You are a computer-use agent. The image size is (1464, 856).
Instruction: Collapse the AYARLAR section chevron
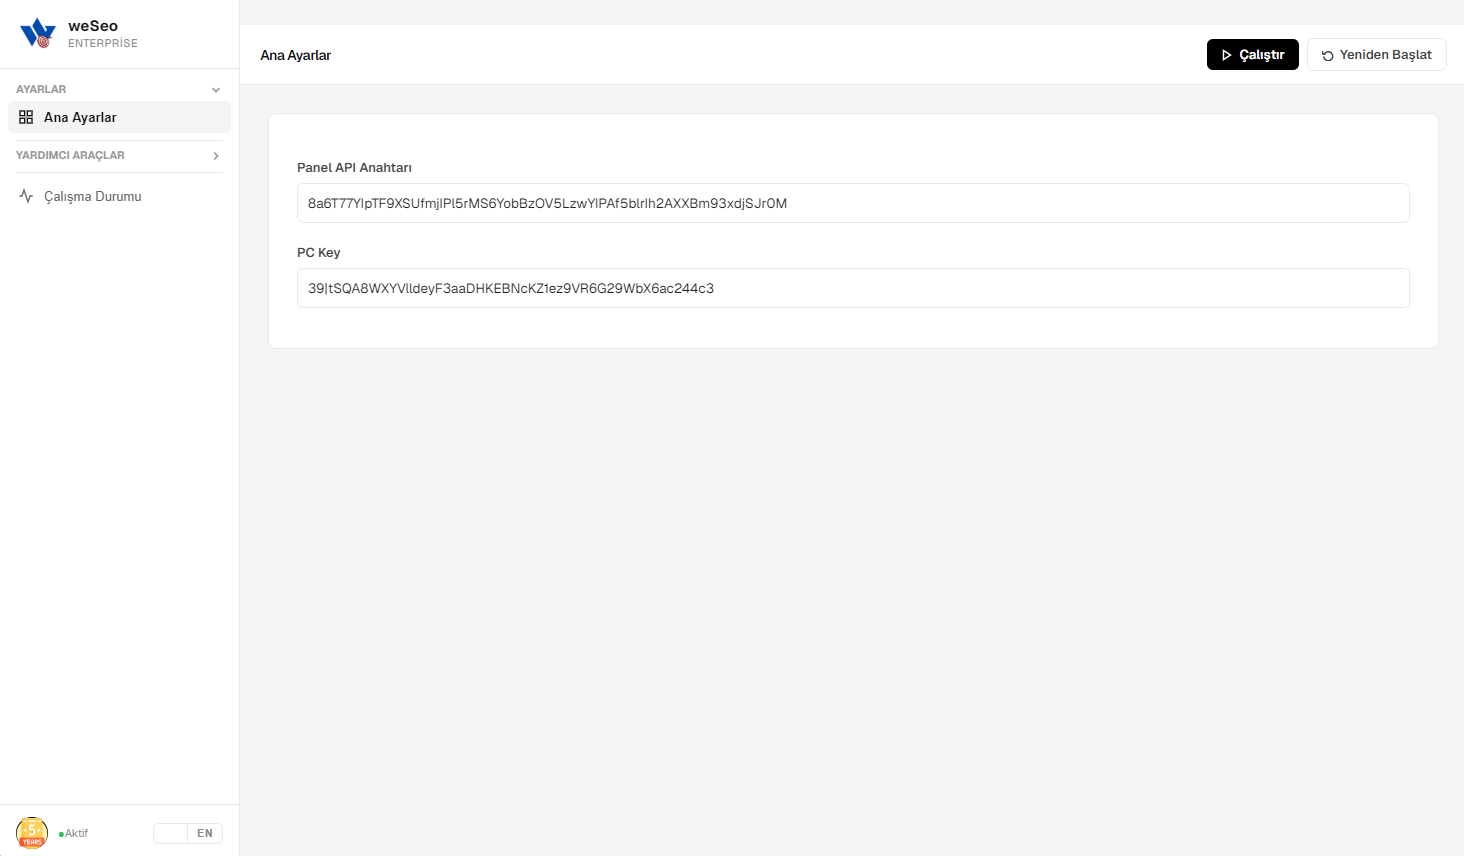tap(216, 90)
